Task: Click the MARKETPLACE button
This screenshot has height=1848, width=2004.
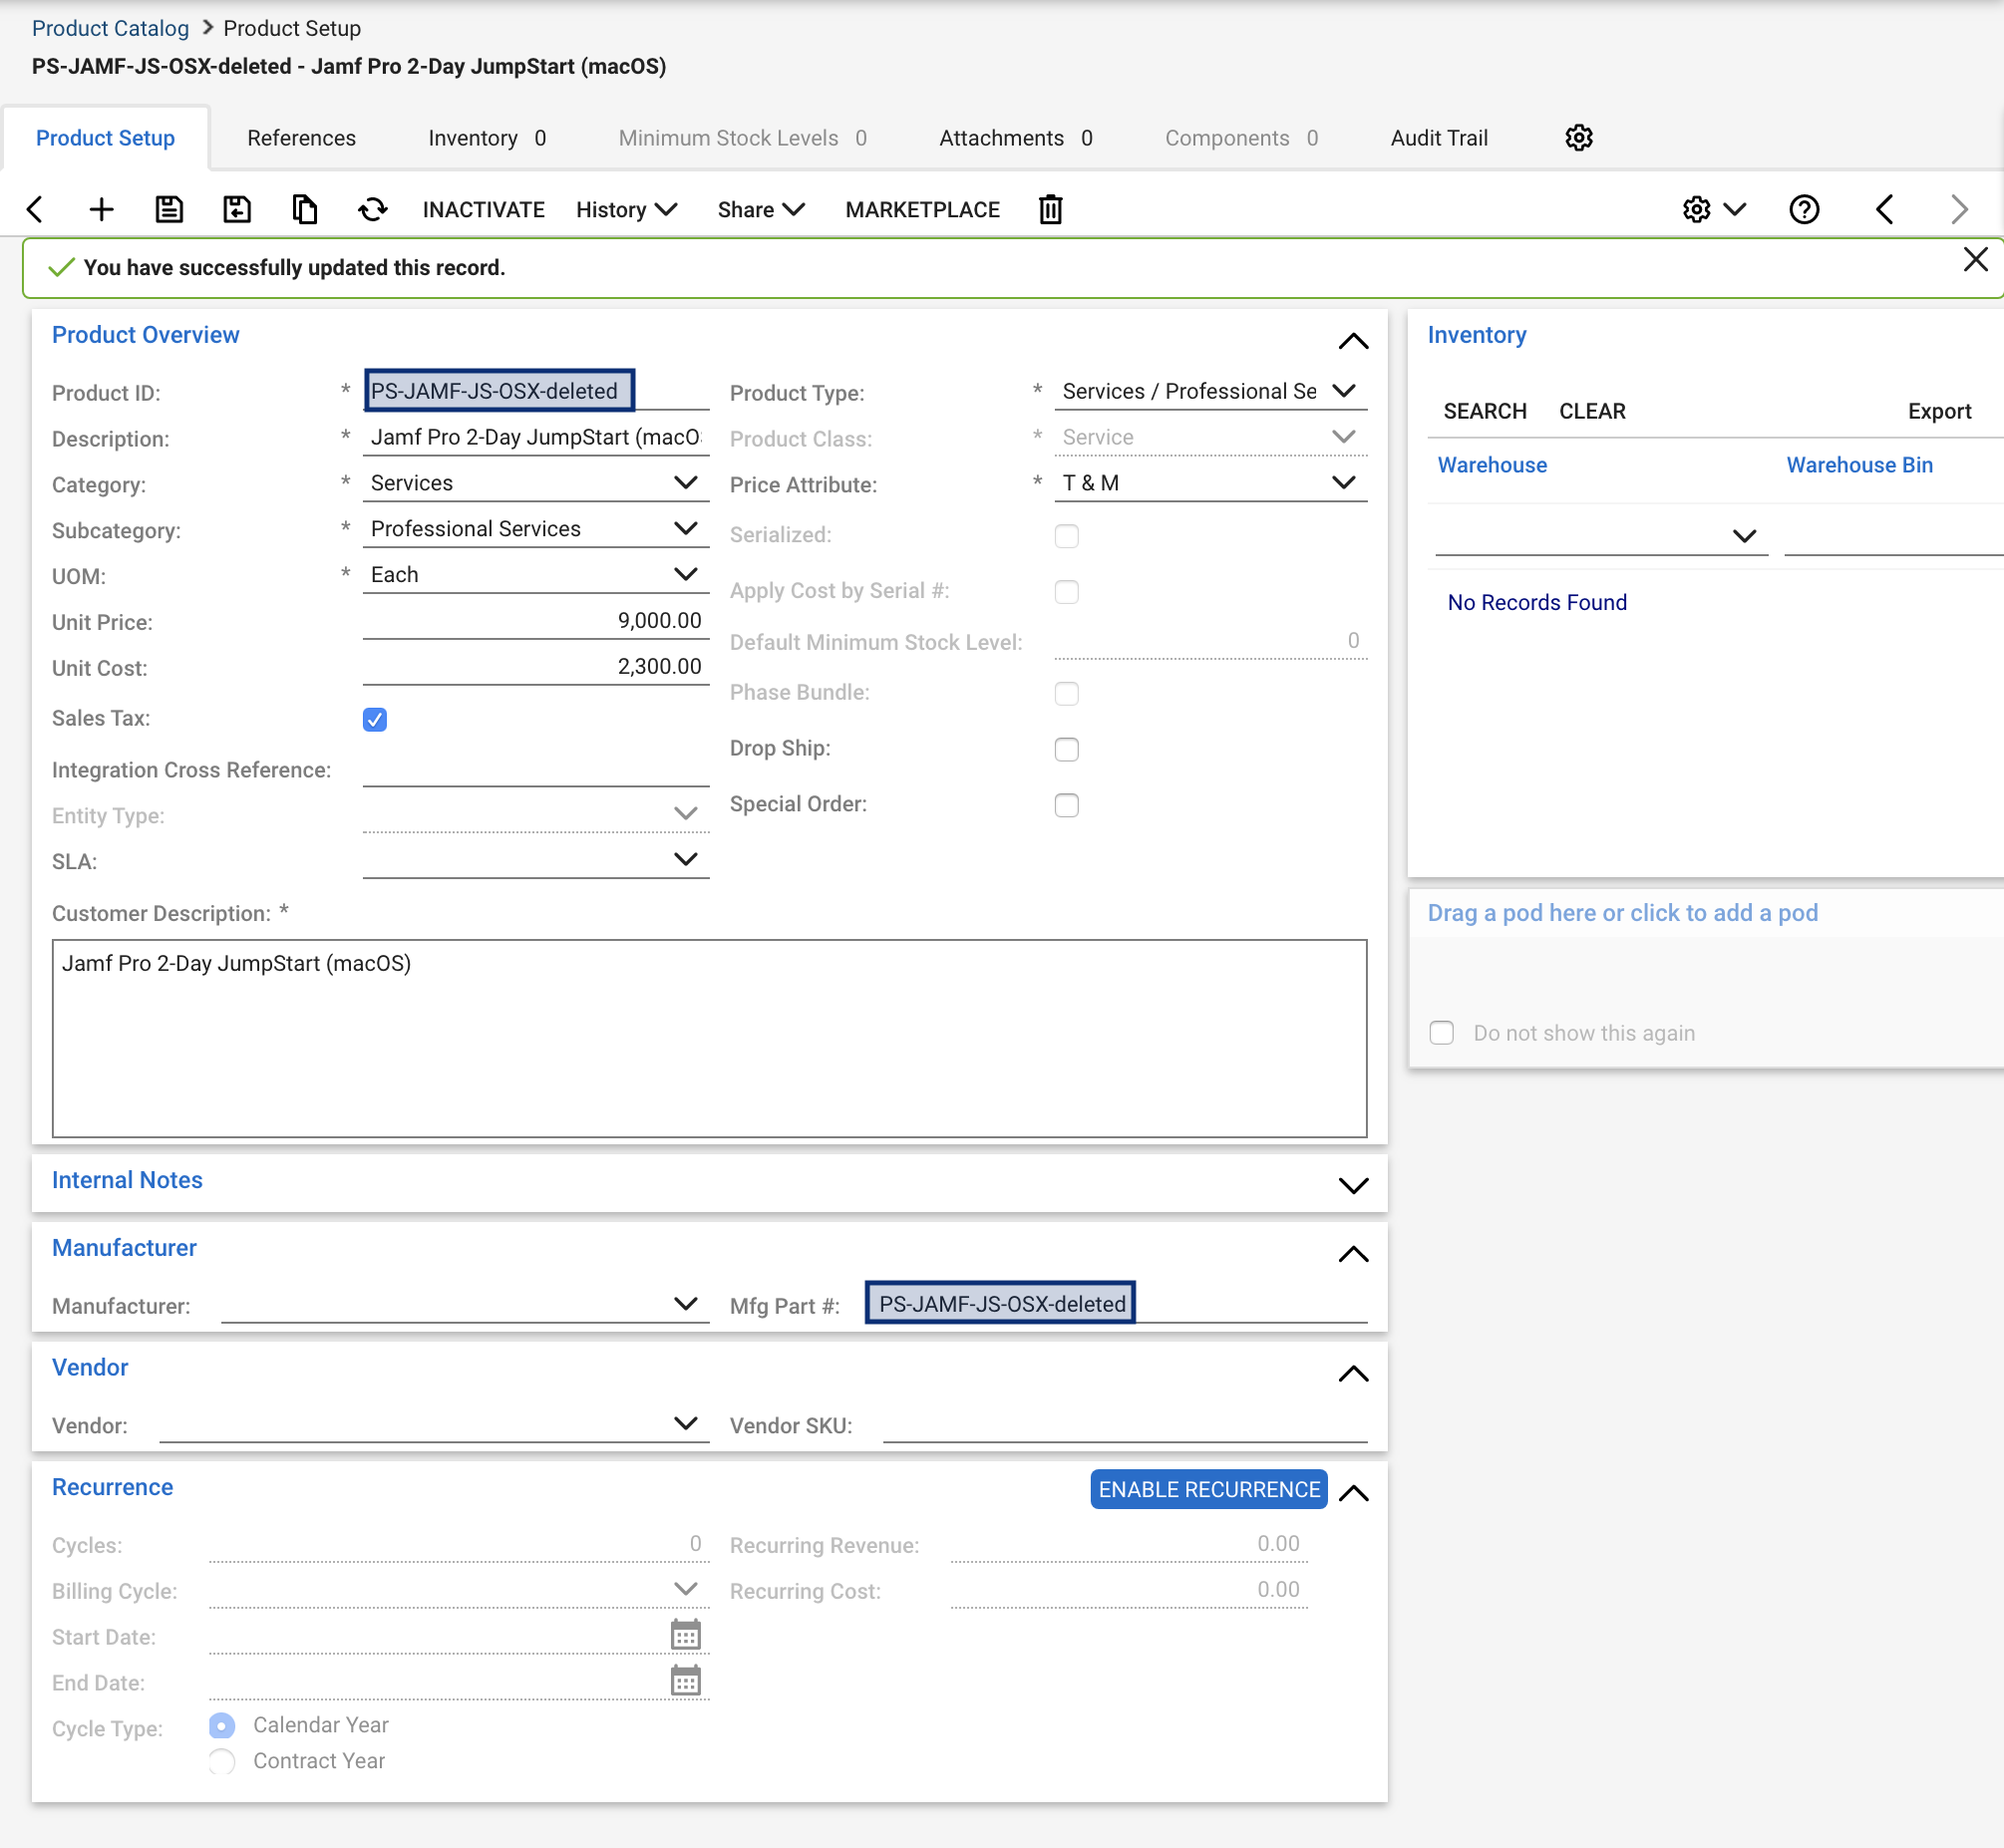Action: click(922, 209)
